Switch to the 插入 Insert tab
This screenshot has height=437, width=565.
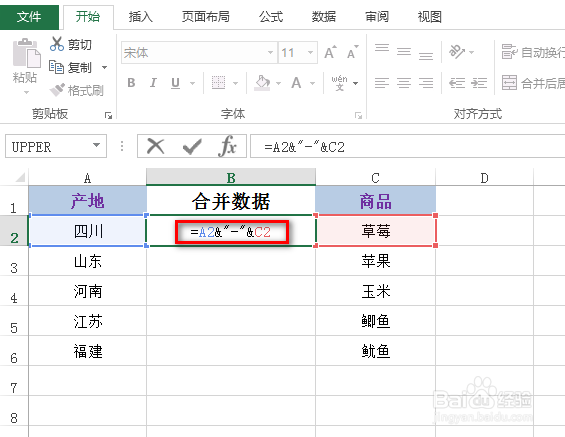coord(141,17)
